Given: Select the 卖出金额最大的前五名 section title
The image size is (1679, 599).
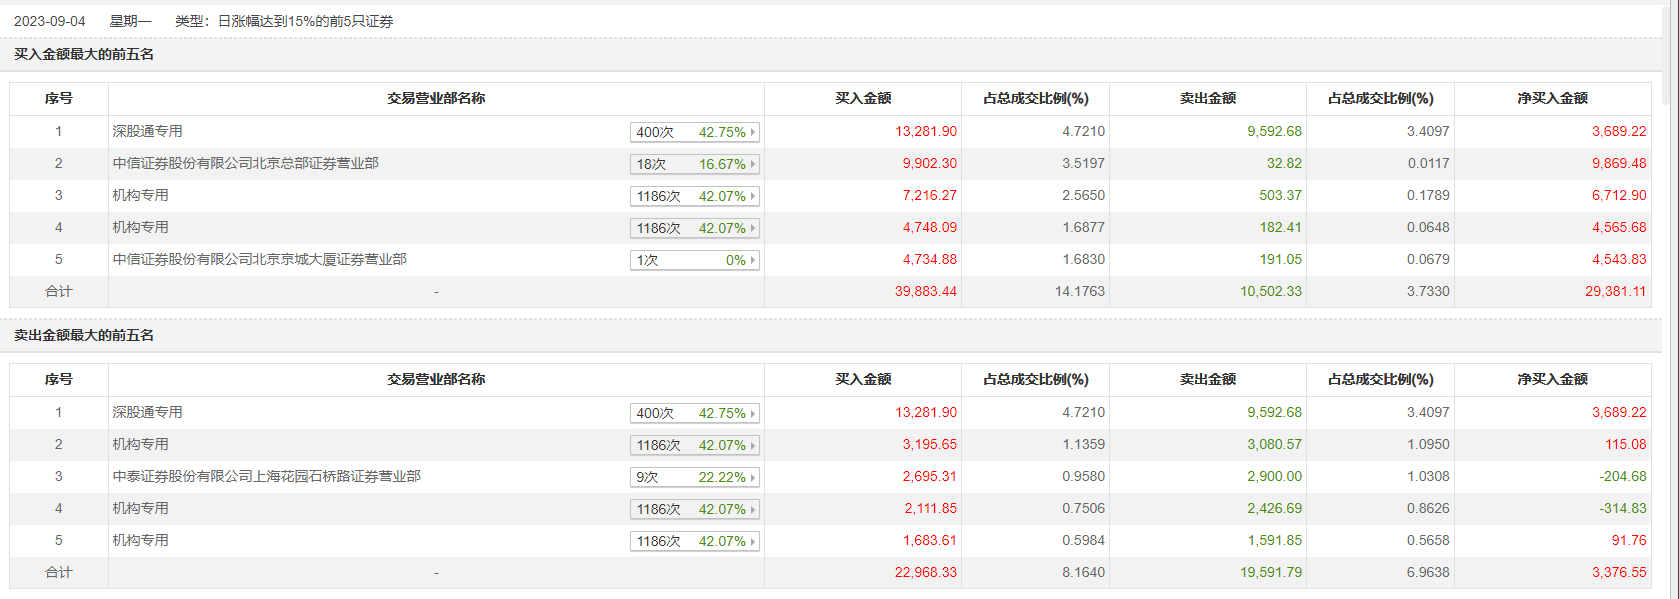Looking at the screenshot, I should [x=84, y=335].
